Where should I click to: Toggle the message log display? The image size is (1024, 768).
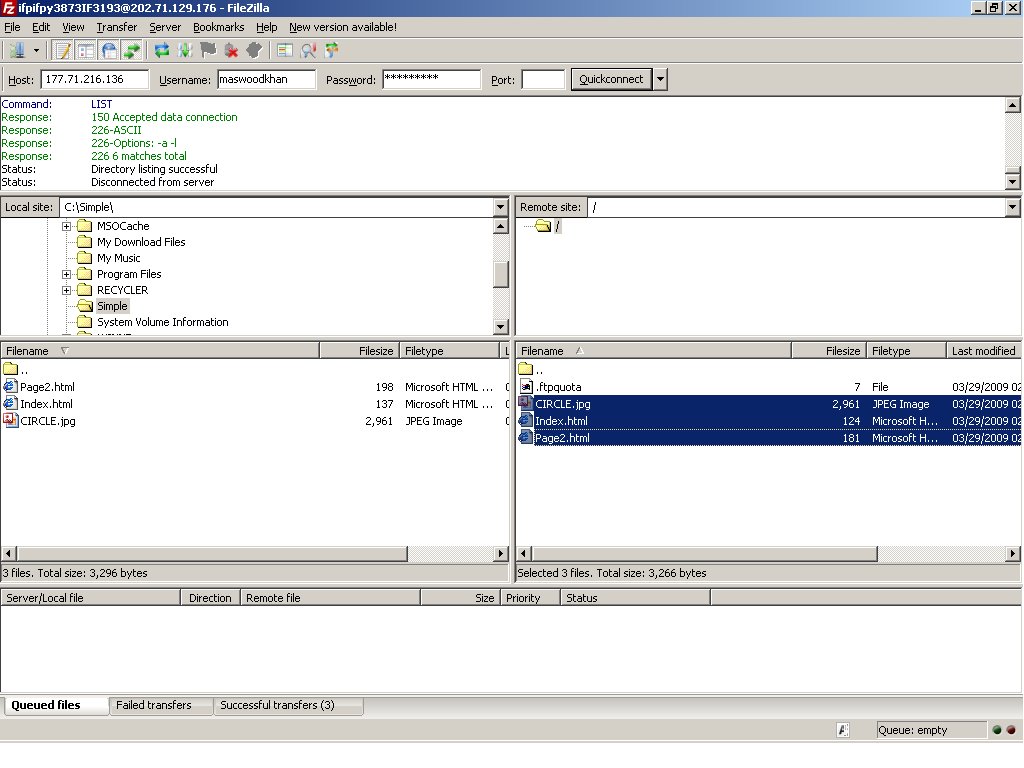pyautogui.click(x=63, y=50)
